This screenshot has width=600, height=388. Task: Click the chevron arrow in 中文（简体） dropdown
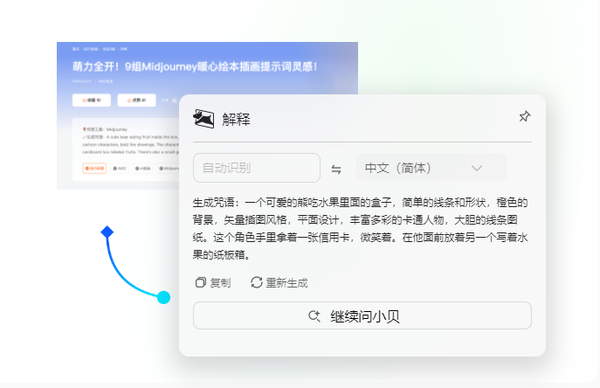(x=477, y=168)
